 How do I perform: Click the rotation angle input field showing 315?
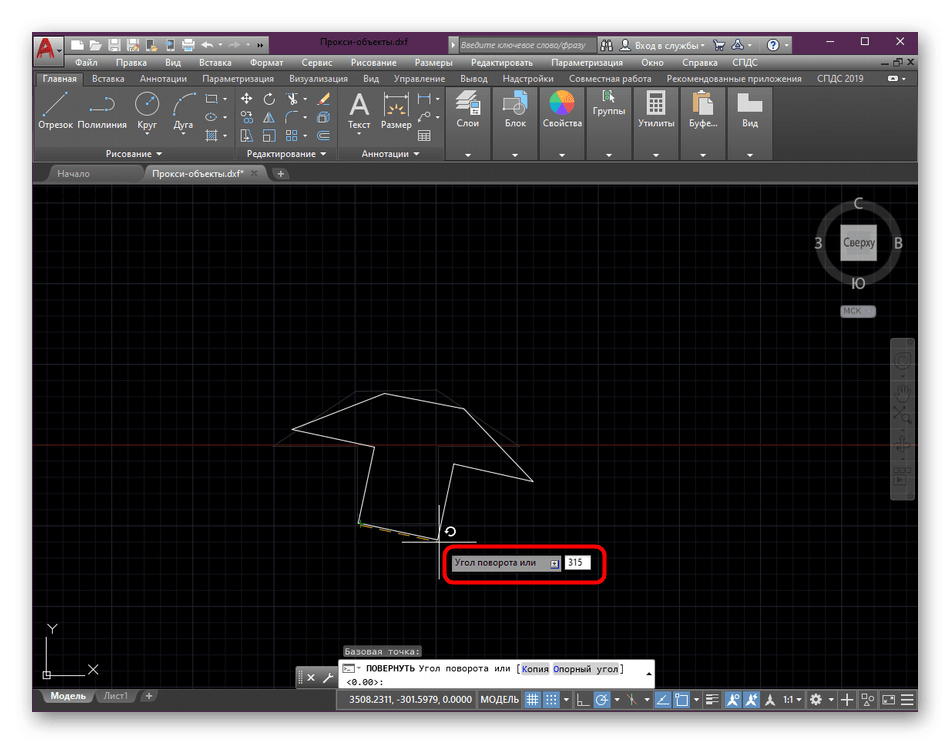click(577, 562)
